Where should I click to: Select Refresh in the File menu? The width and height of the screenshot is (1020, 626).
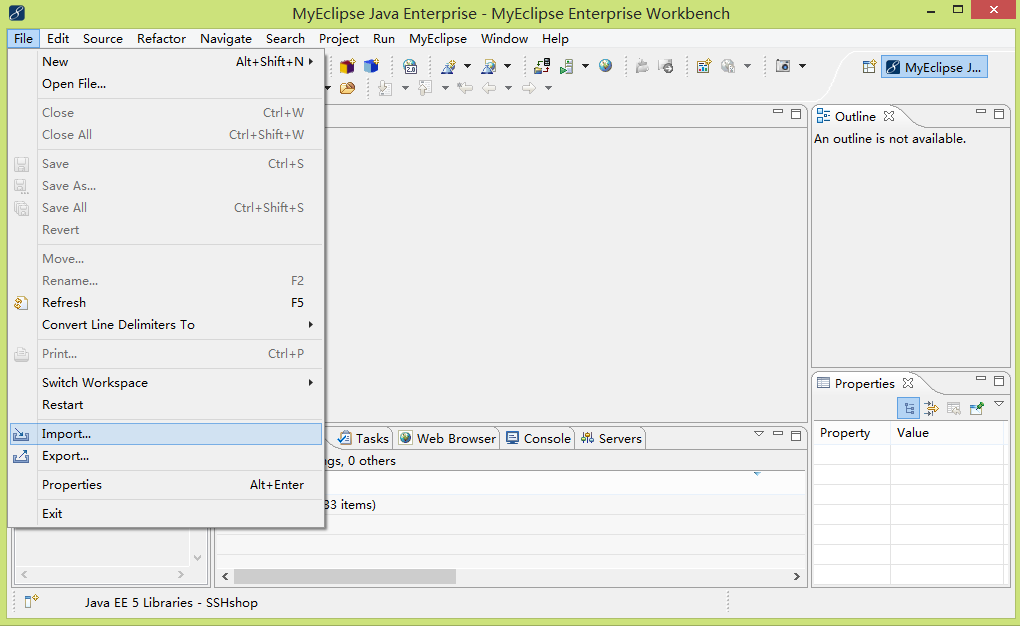pos(166,303)
